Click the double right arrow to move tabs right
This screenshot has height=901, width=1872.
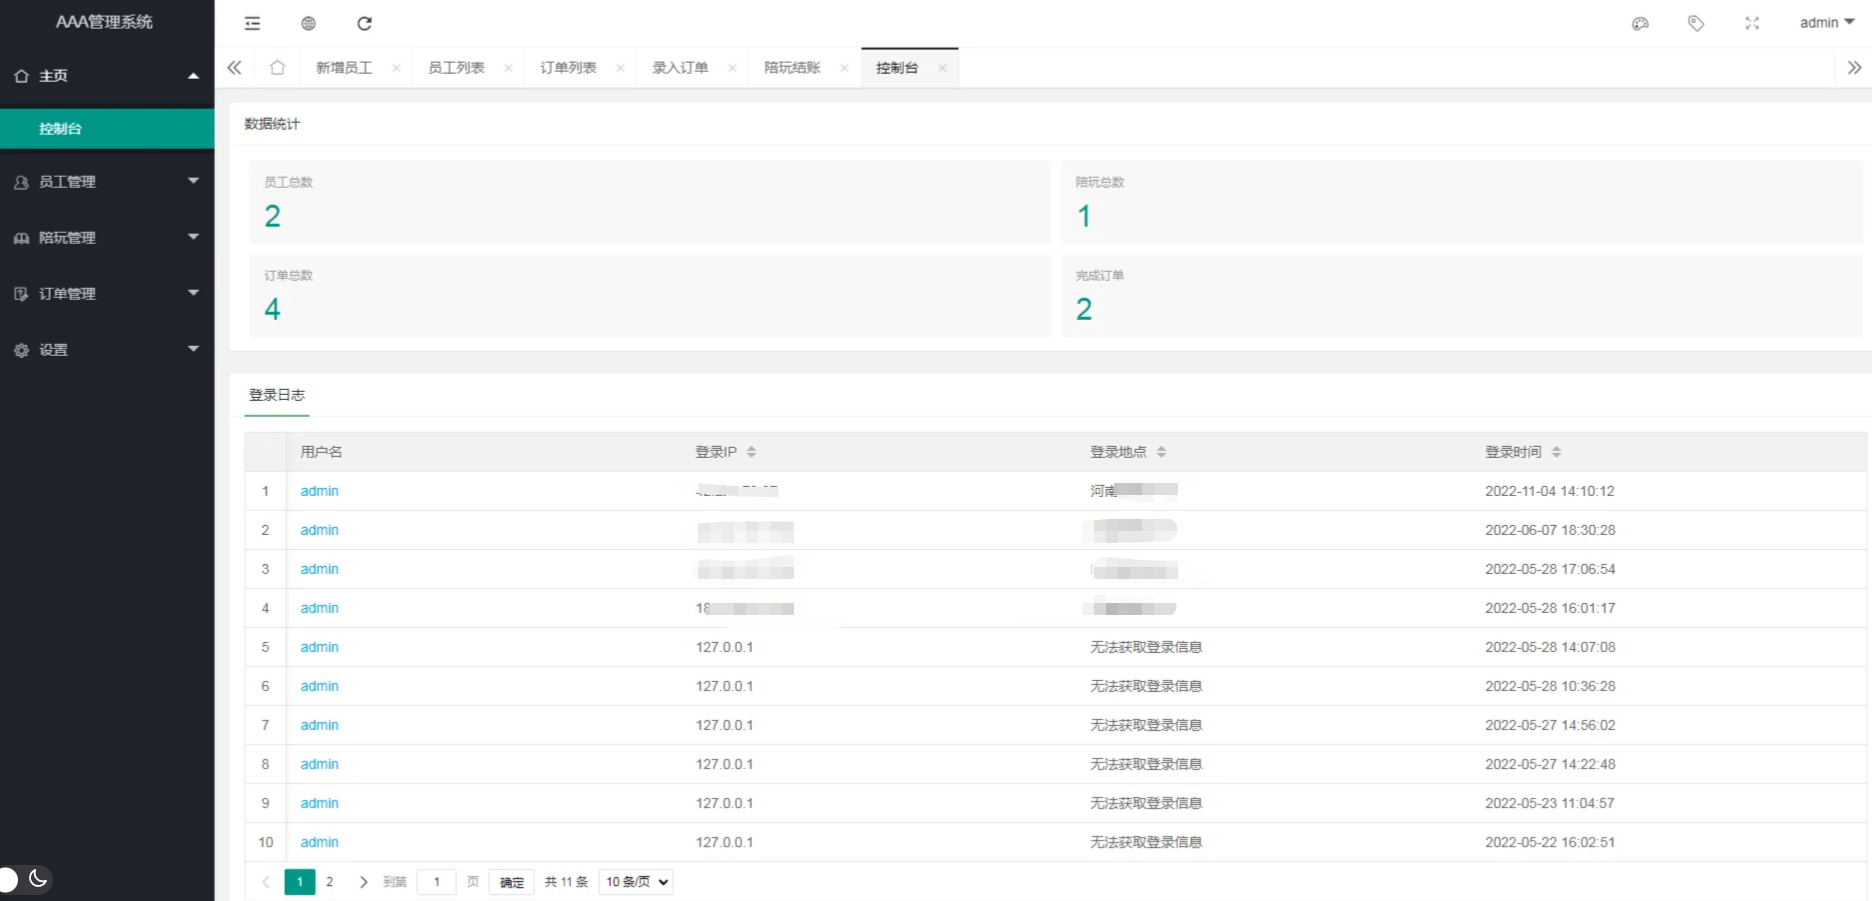[x=1854, y=68]
